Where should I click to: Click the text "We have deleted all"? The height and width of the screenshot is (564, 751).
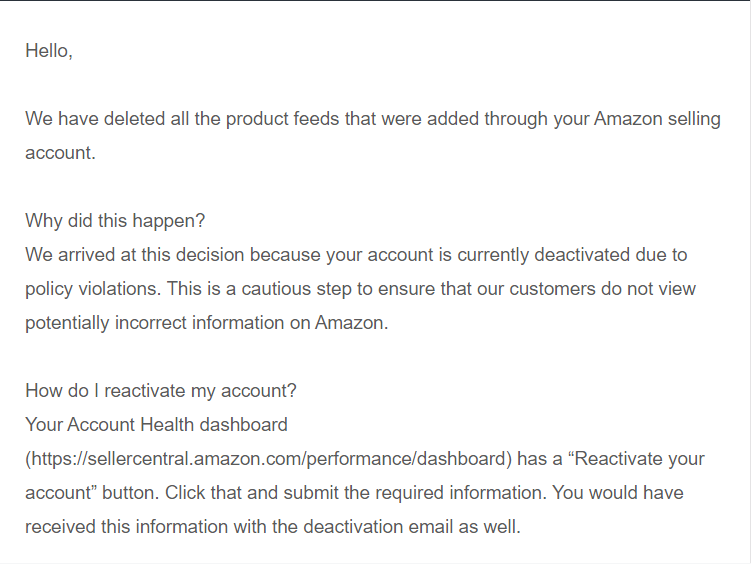point(107,119)
